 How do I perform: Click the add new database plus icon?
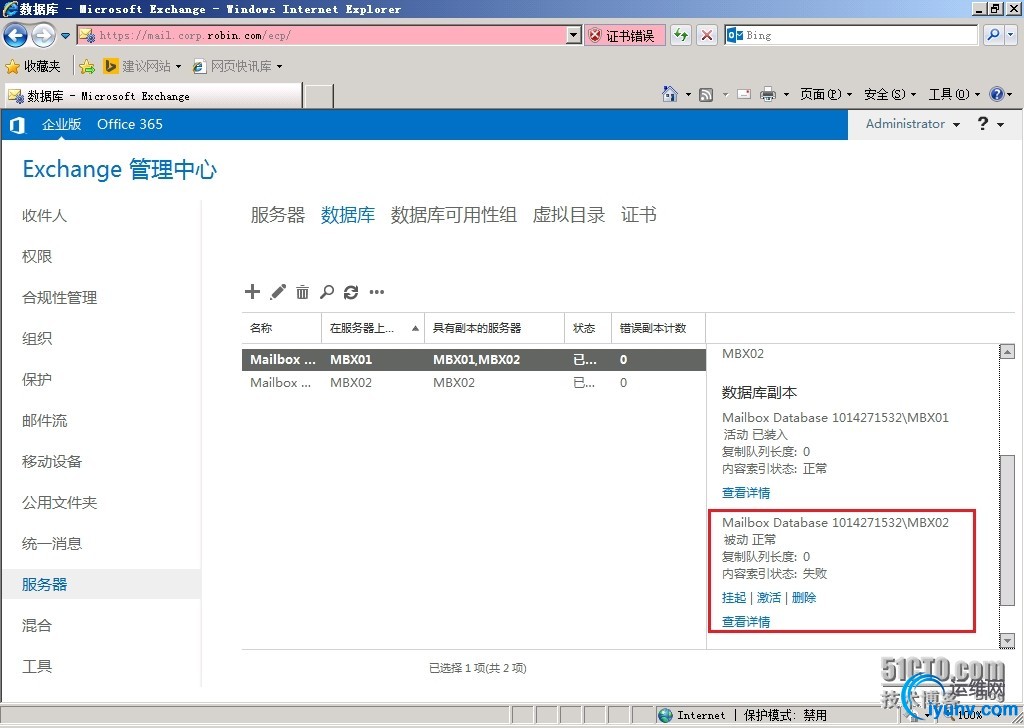pyautogui.click(x=252, y=292)
